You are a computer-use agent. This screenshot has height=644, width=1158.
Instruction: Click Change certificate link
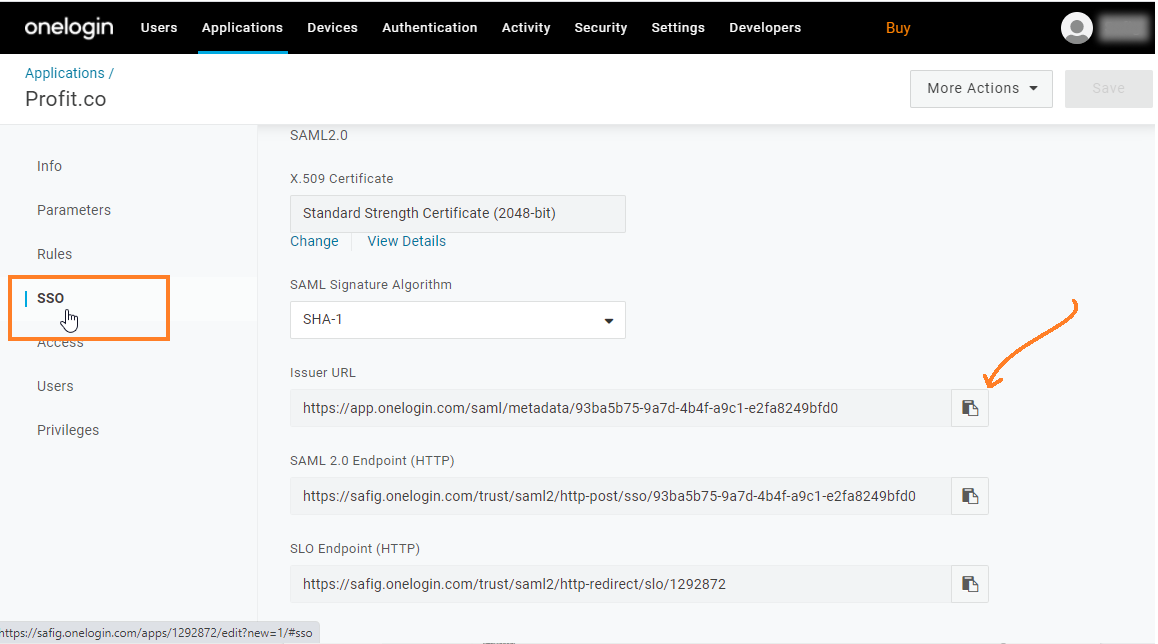(314, 242)
